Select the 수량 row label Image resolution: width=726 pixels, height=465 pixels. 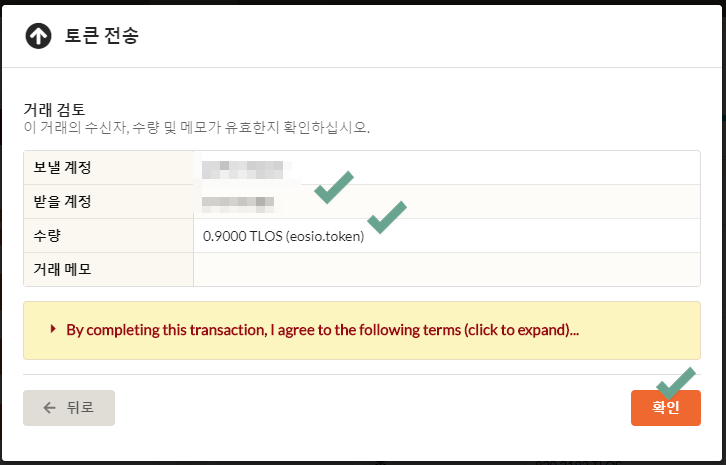pos(47,236)
